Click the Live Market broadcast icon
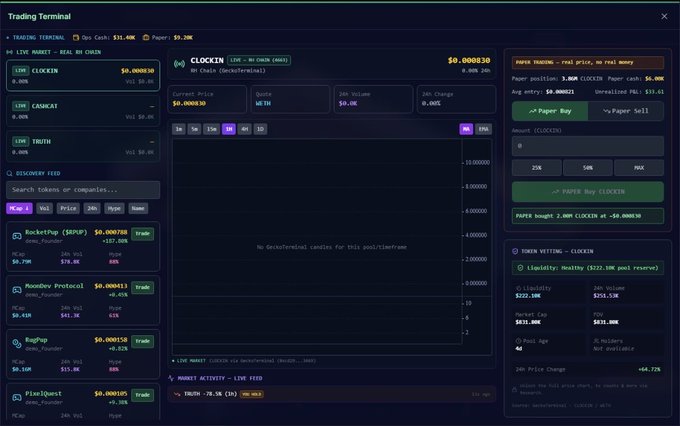680x426 pixels. click(x=10, y=52)
